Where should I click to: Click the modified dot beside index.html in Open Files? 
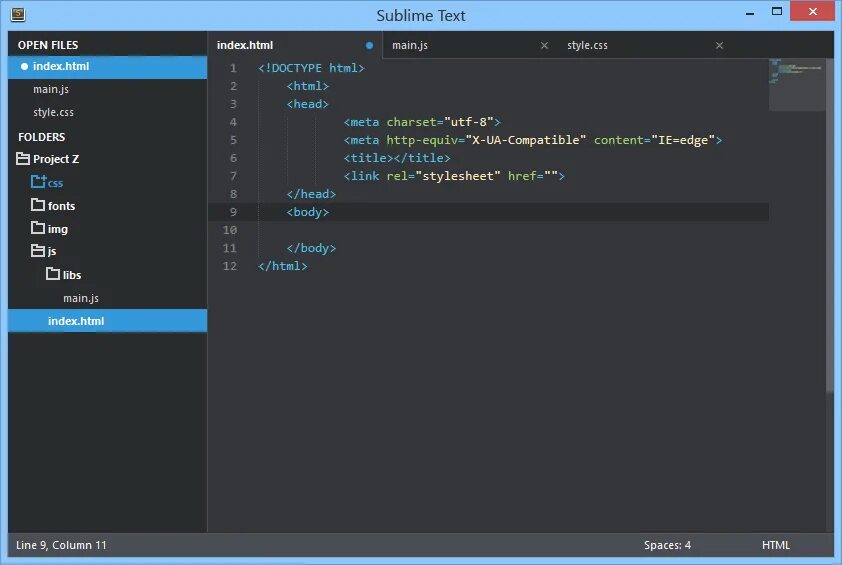[x=24, y=67]
